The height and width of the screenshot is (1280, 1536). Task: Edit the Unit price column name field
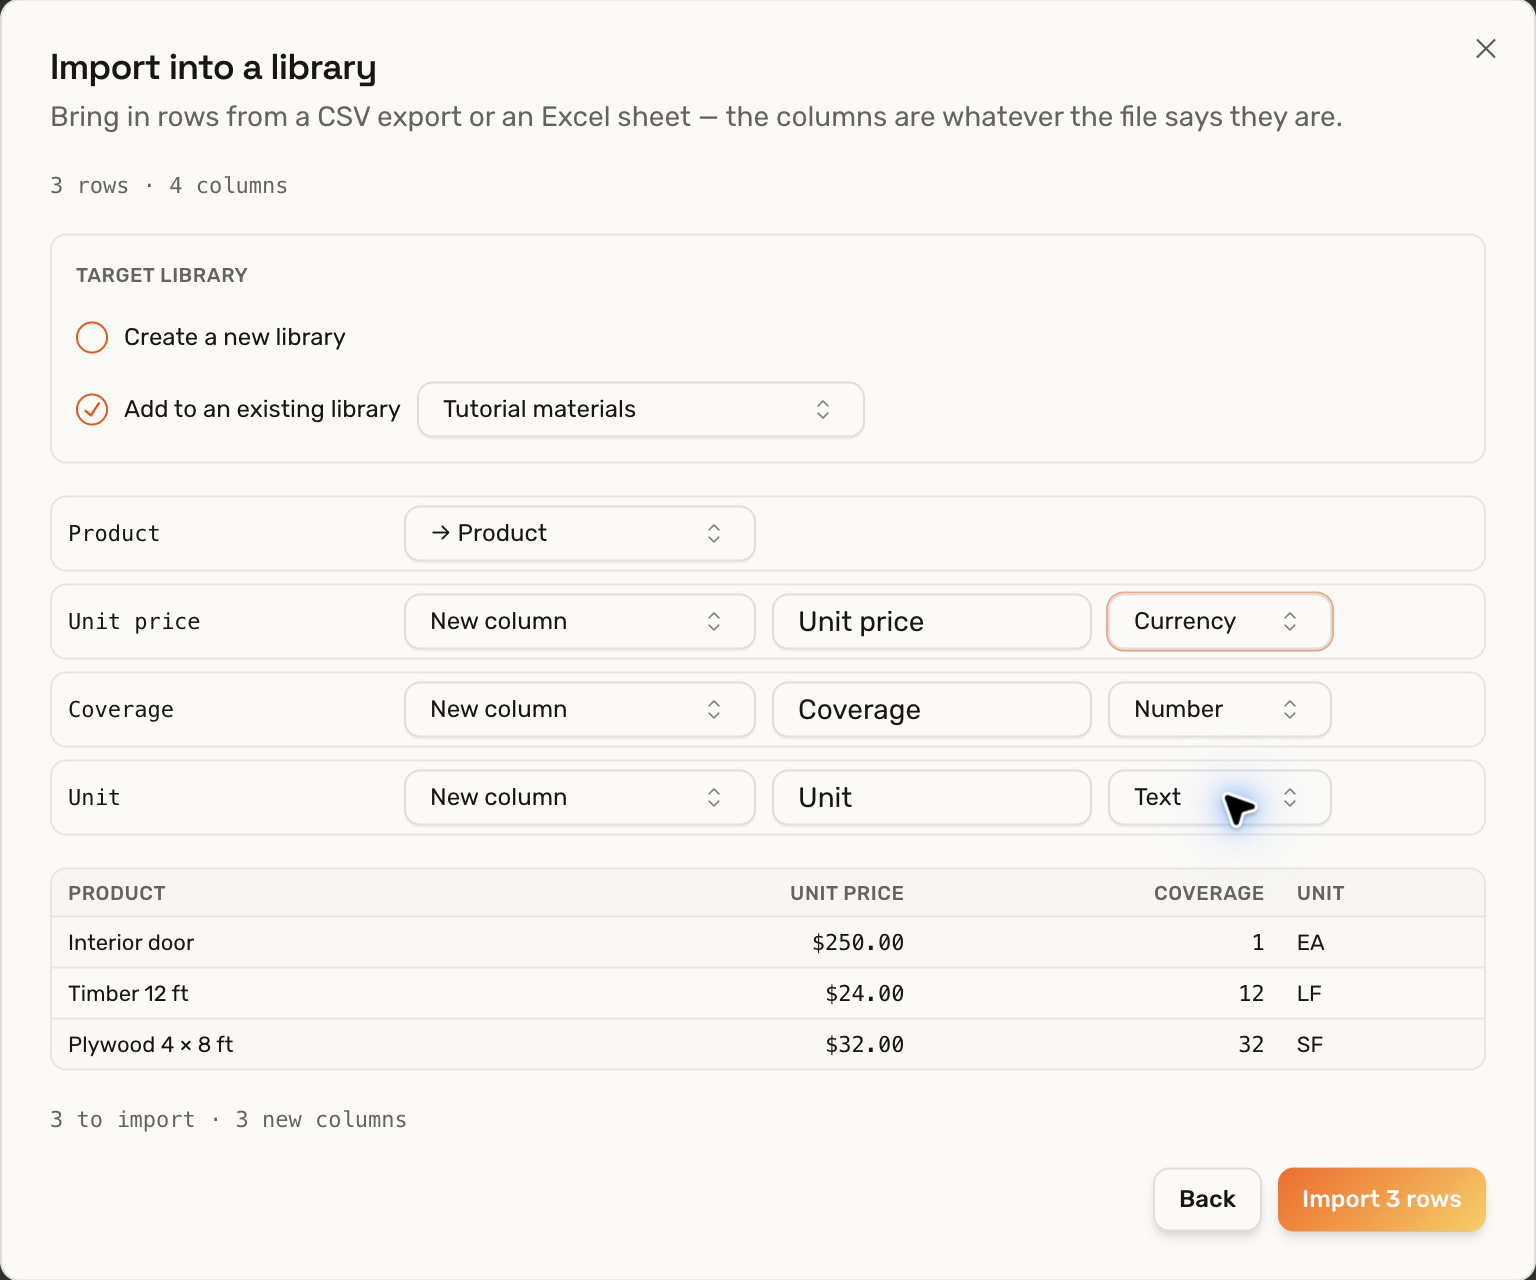click(931, 621)
